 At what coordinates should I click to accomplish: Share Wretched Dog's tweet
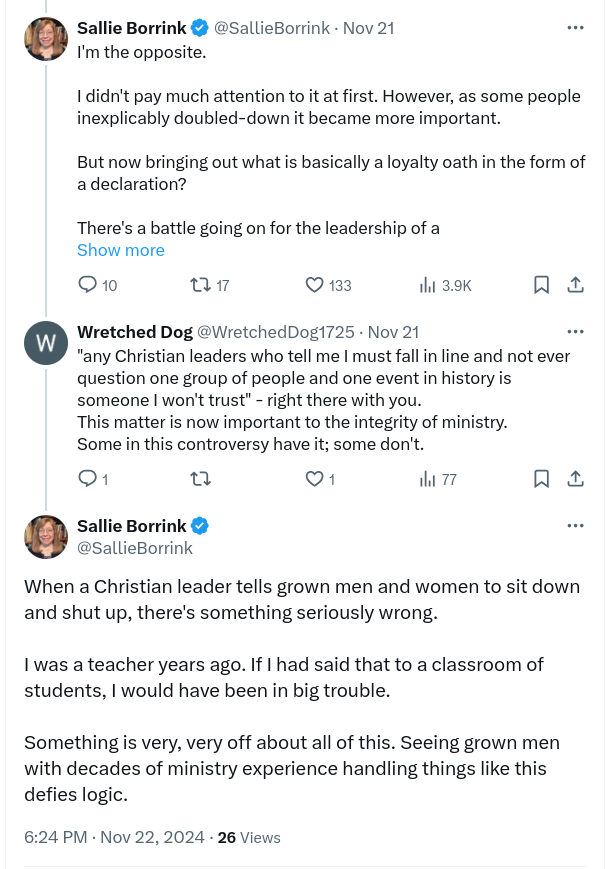tap(575, 479)
